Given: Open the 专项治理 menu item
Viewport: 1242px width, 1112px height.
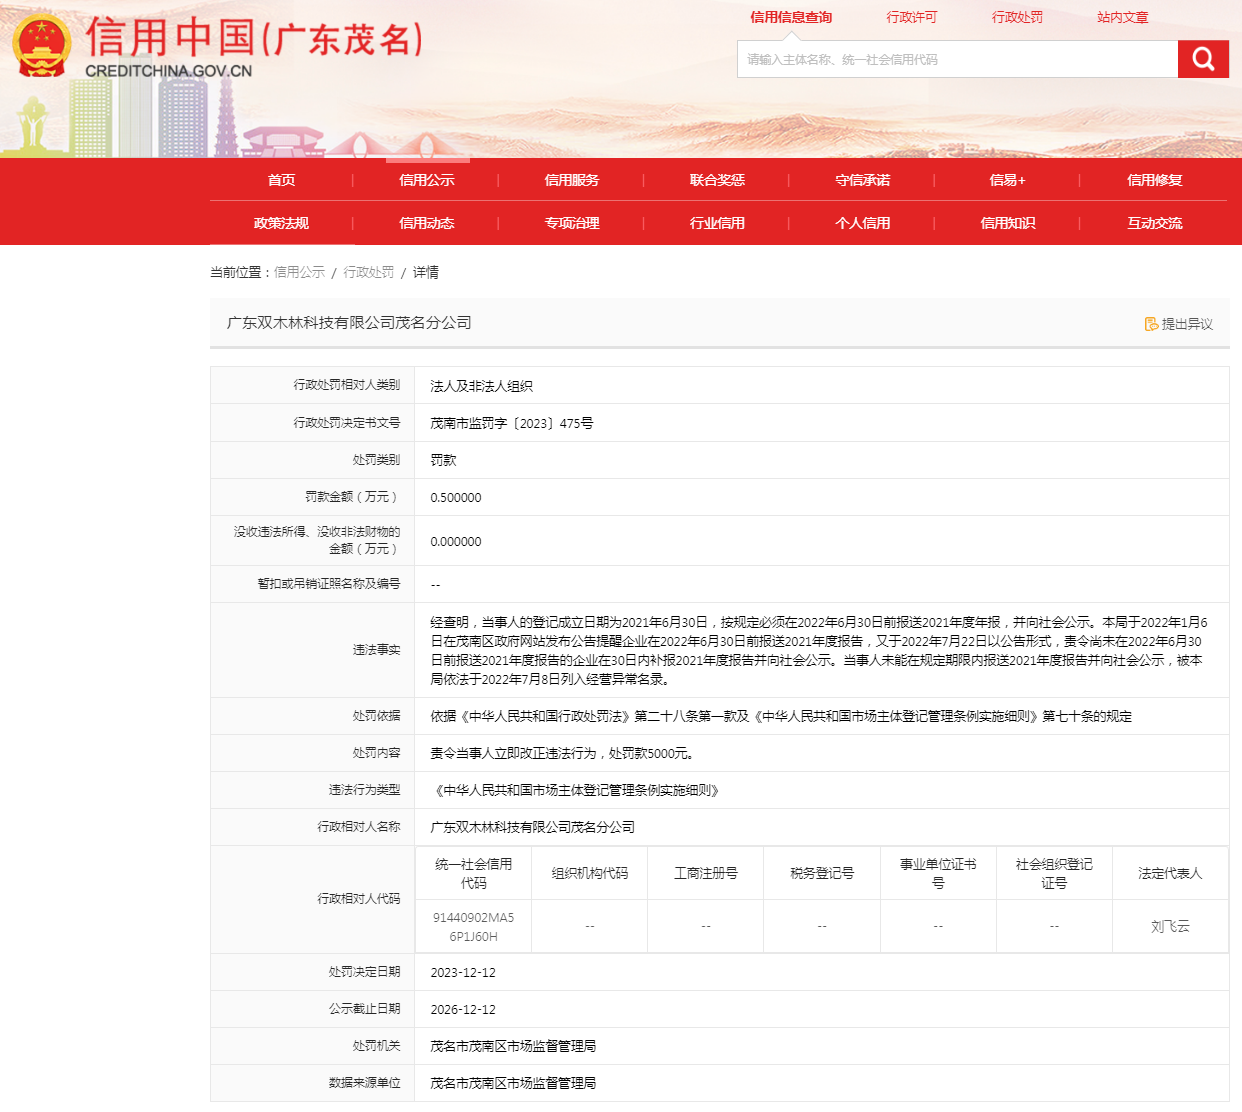Looking at the screenshot, I should [572, 223].
